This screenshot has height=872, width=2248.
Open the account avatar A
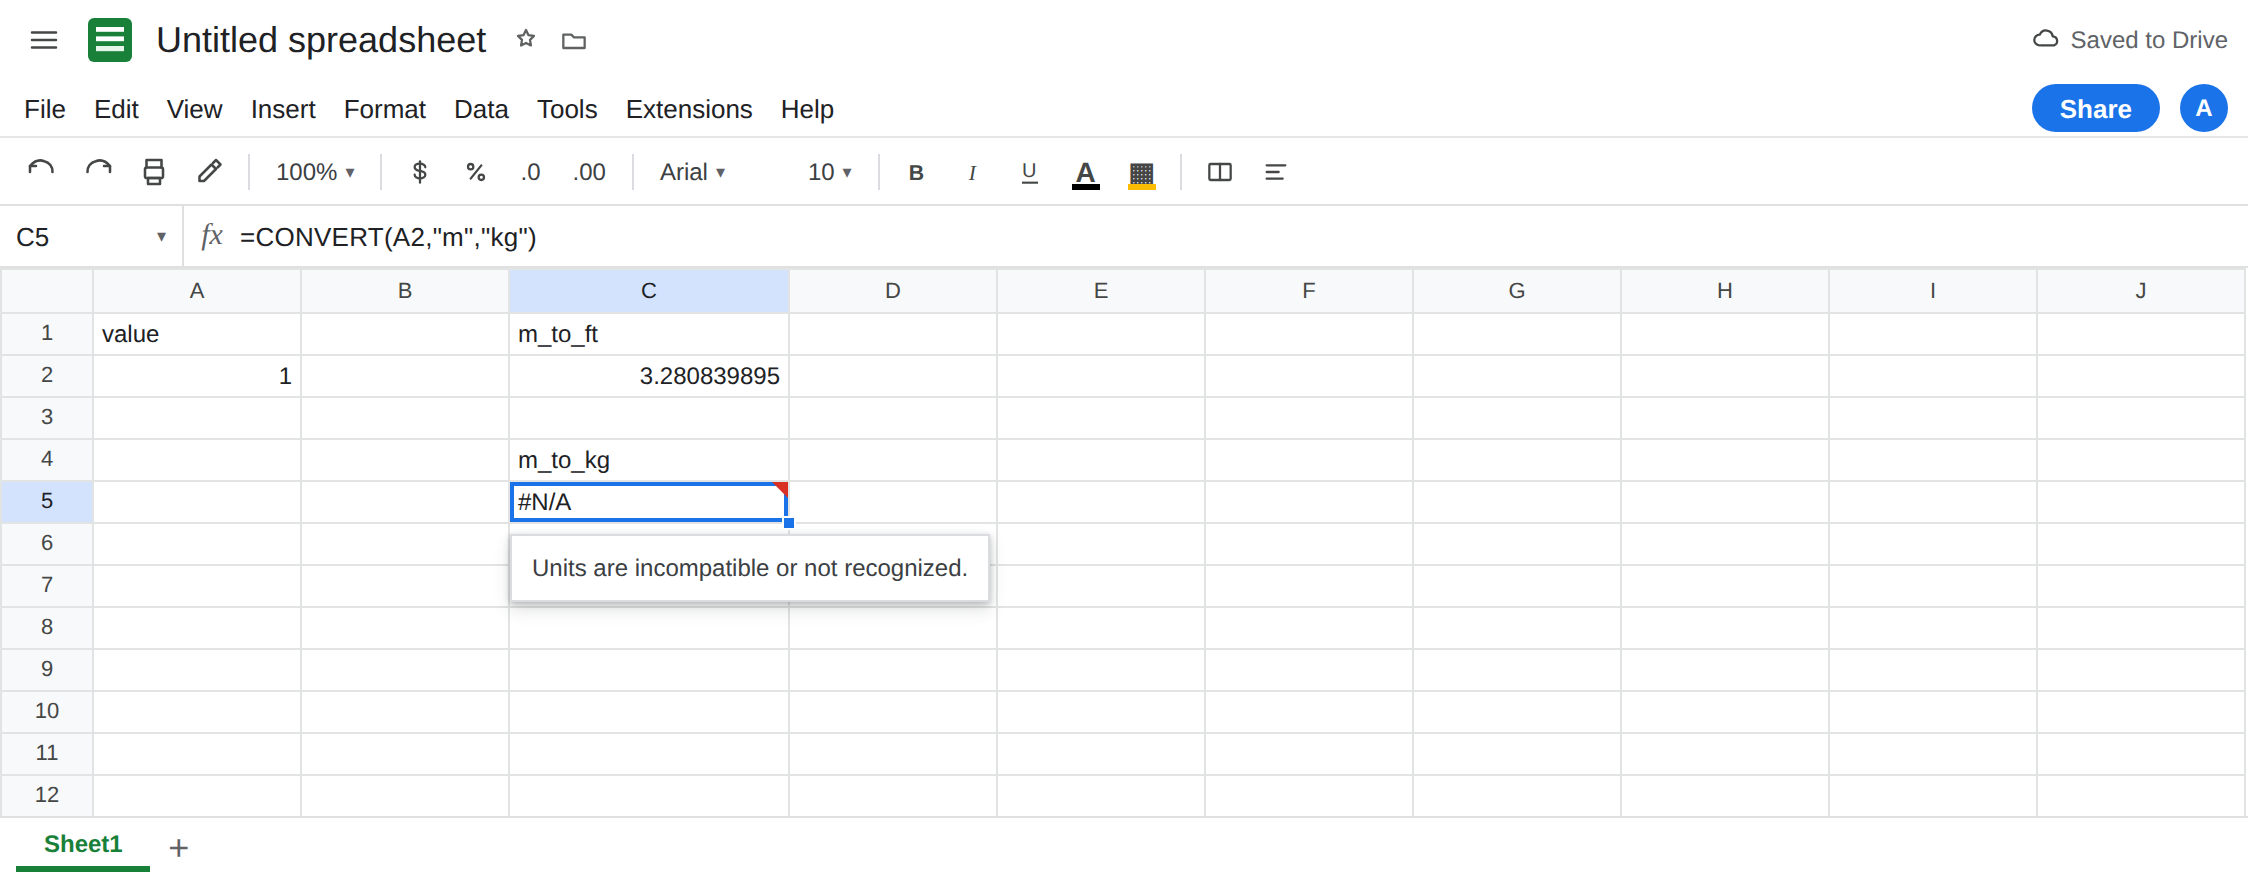click(2203, 108)
